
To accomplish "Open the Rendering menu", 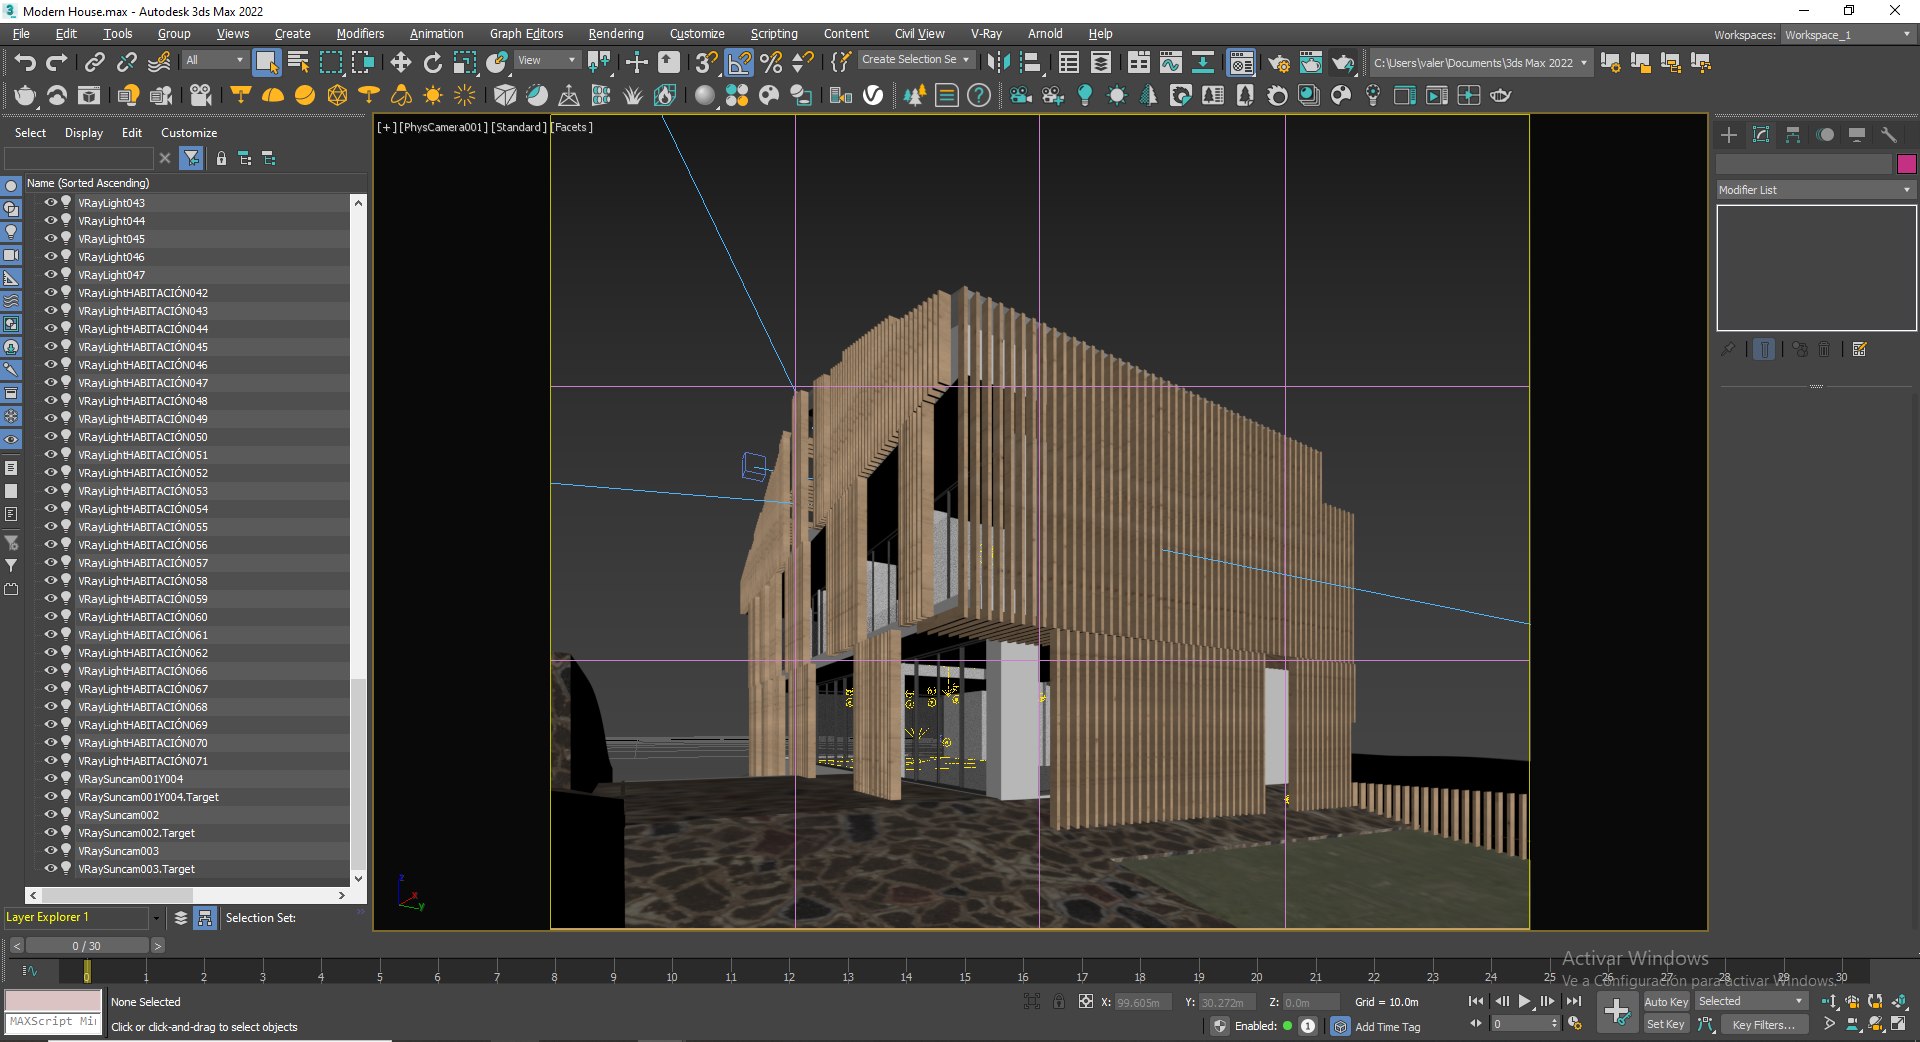I will tap(615, 34).
